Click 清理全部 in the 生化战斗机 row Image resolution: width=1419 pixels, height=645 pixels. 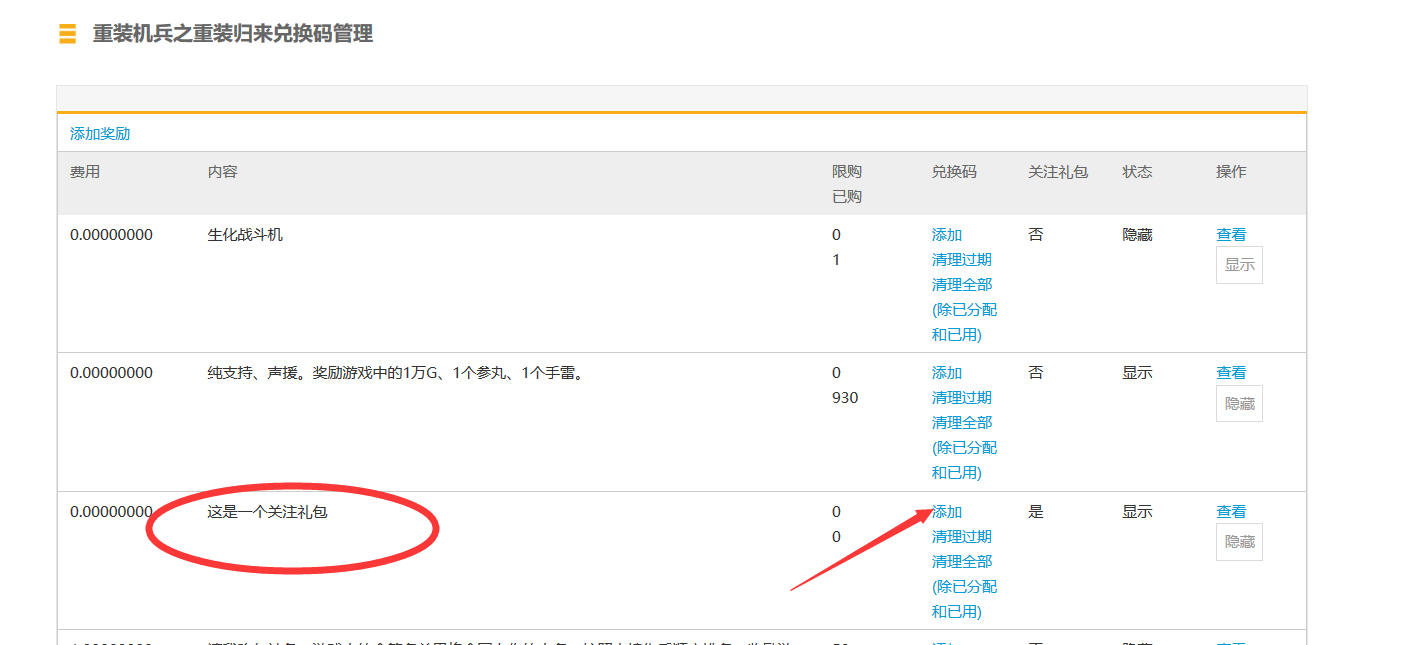pyautogui.click(x=962, y=285)
